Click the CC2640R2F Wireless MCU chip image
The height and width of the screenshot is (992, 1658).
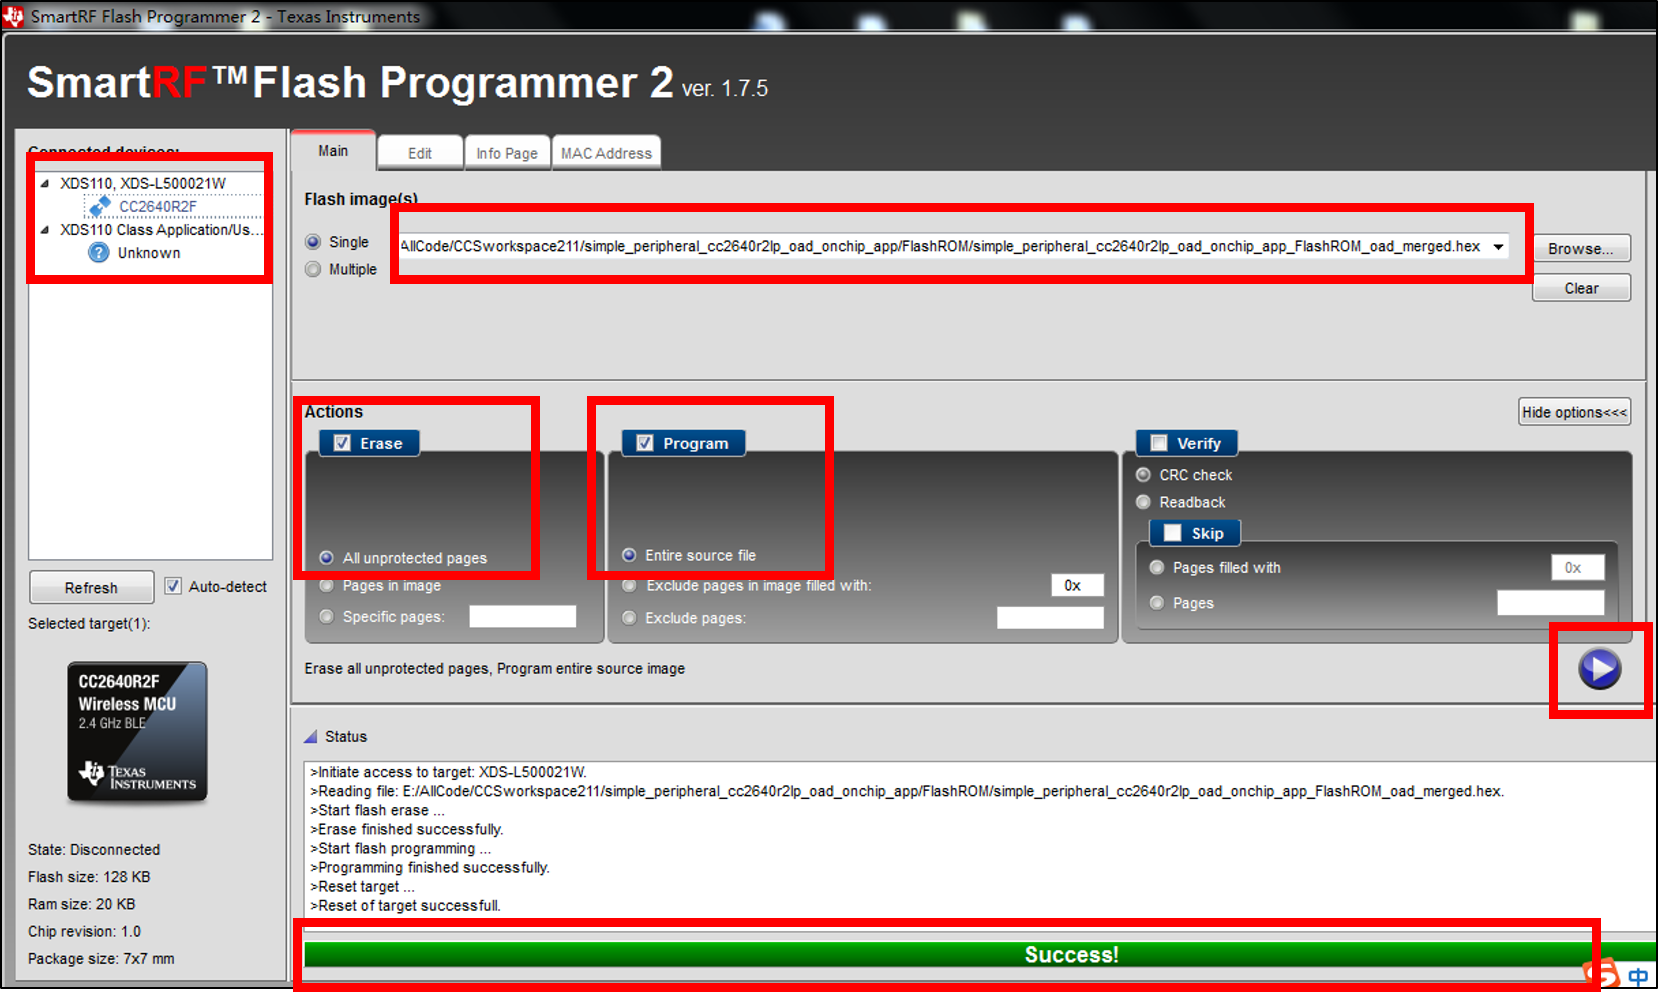point(137,731)
